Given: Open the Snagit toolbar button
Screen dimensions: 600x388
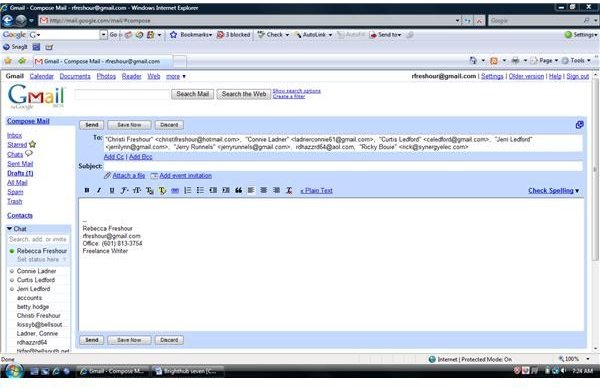Looking at the screenshot, I should pyautogui.click(x=15, y=47).
